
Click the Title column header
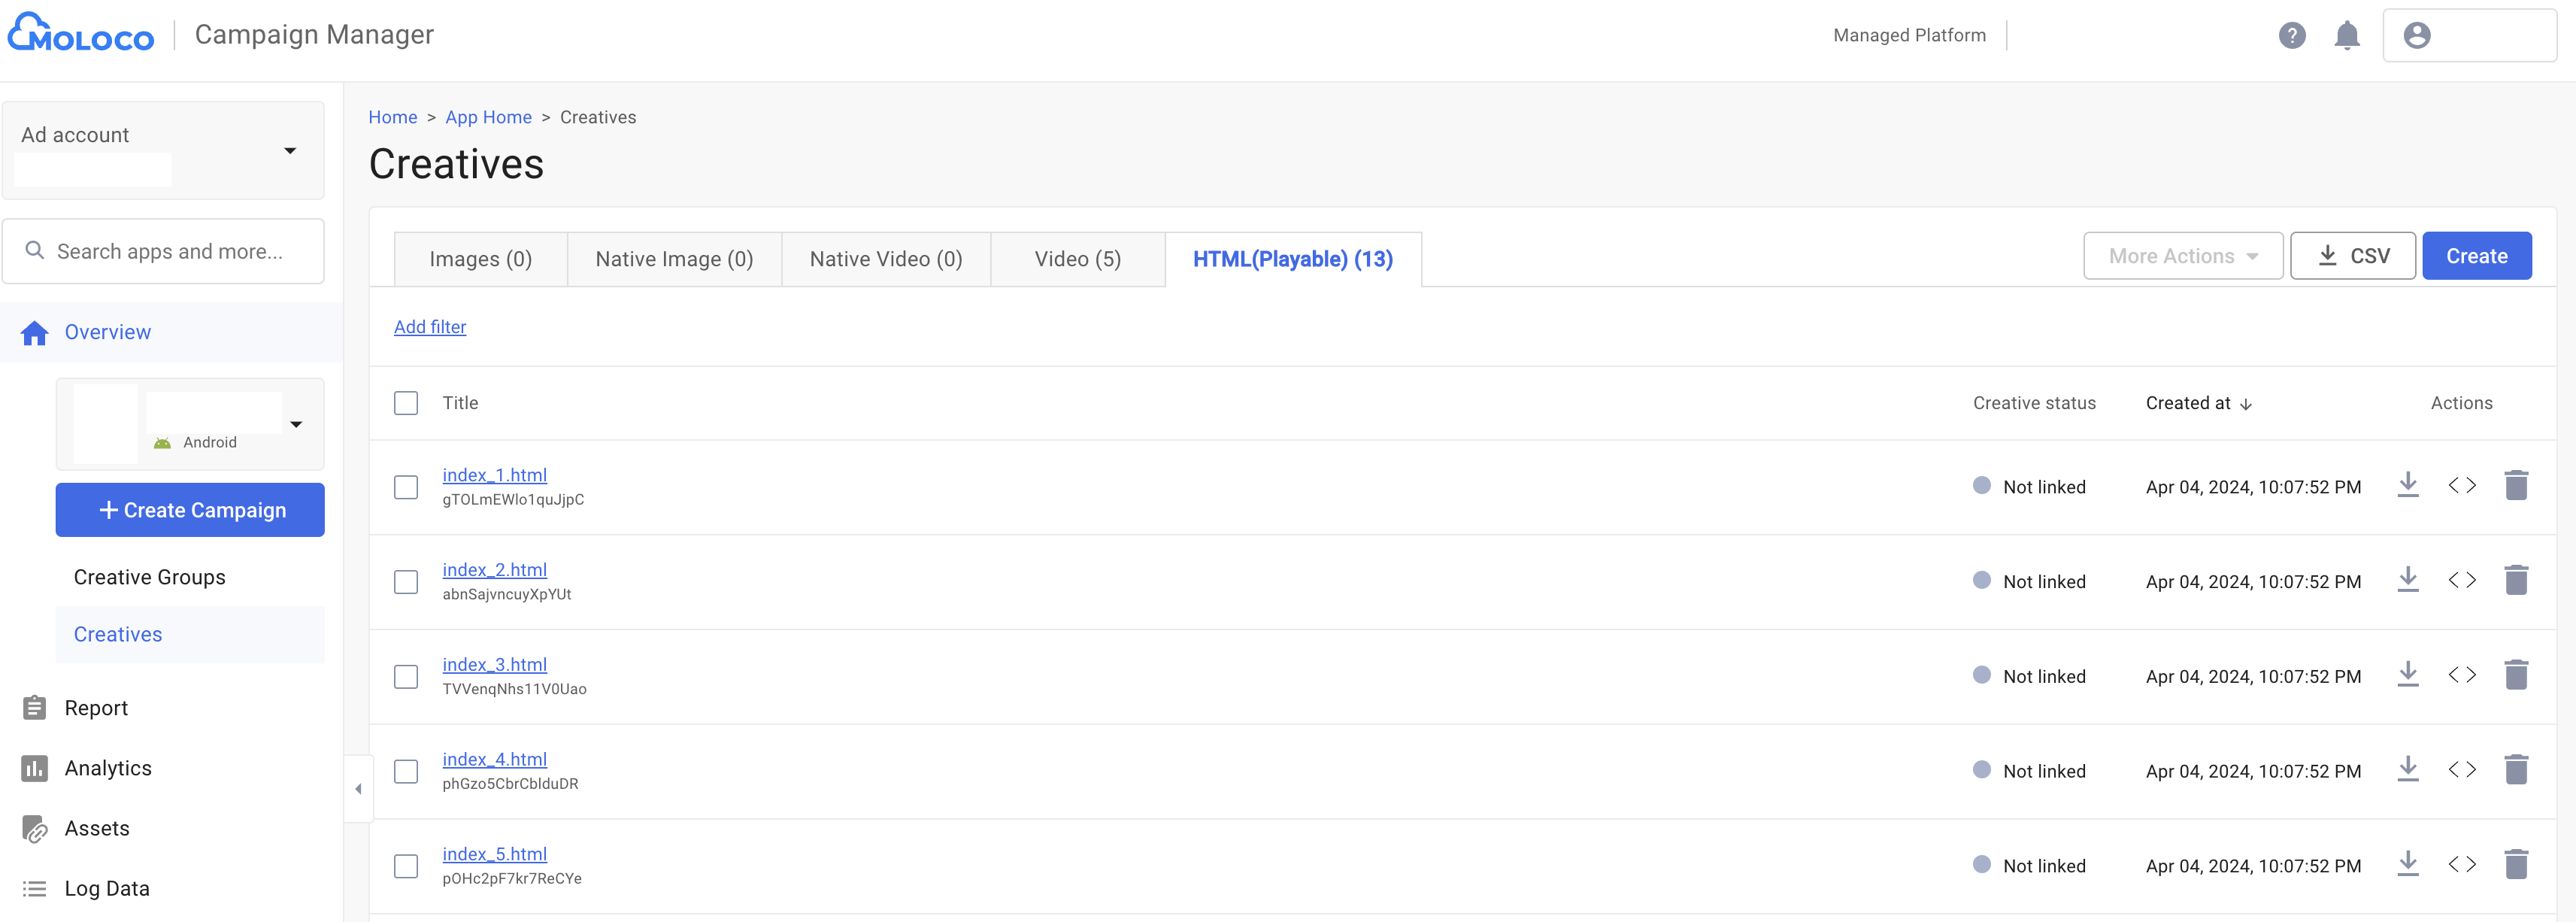(460, 403)
